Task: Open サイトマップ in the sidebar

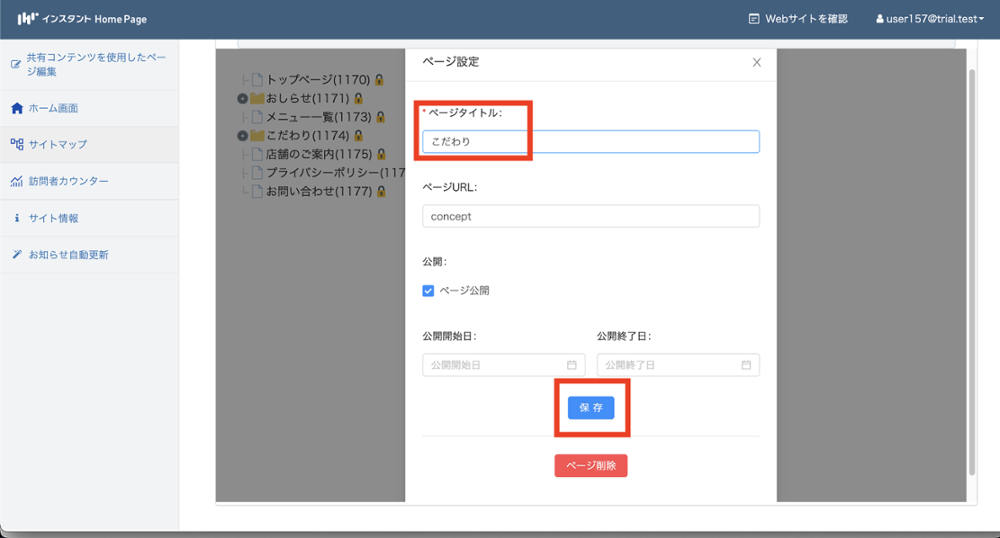Action: point(57,144)
